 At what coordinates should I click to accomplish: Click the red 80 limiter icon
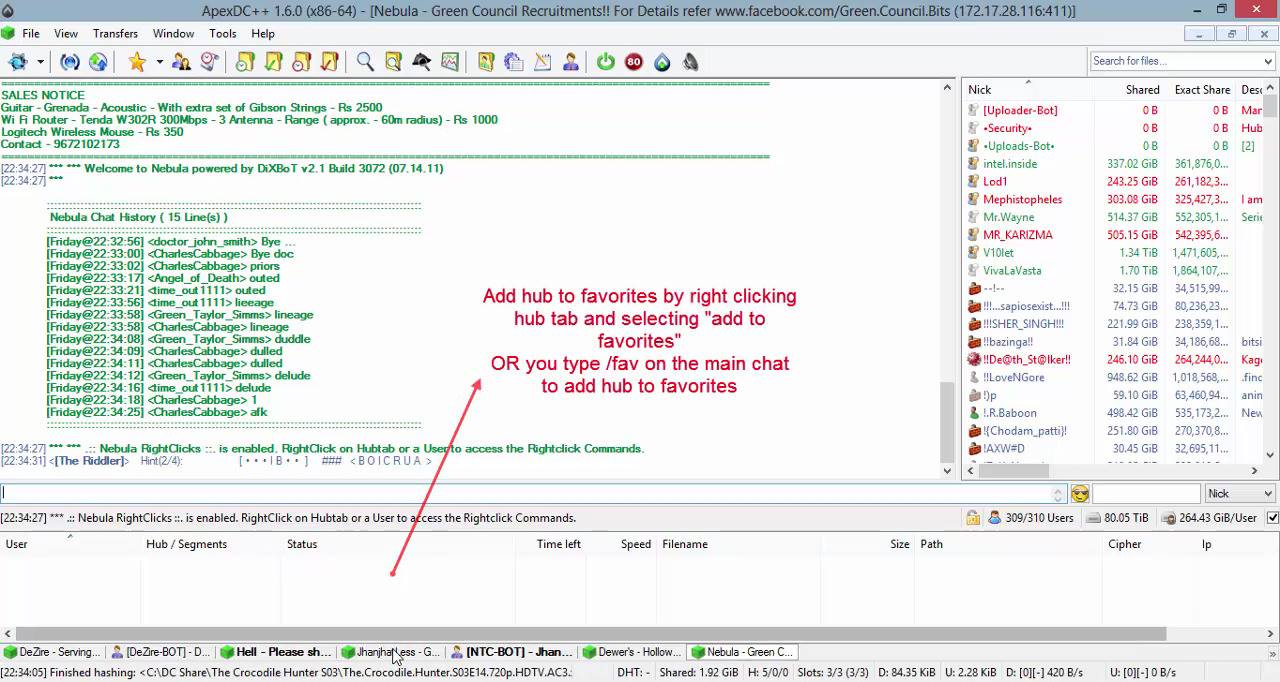(633, 62)
